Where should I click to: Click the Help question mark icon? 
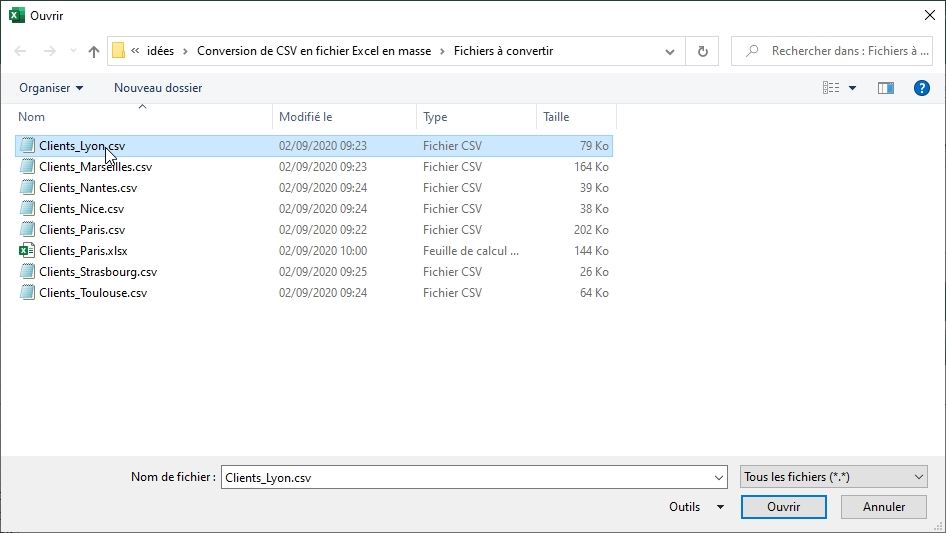tap(922, 88)
